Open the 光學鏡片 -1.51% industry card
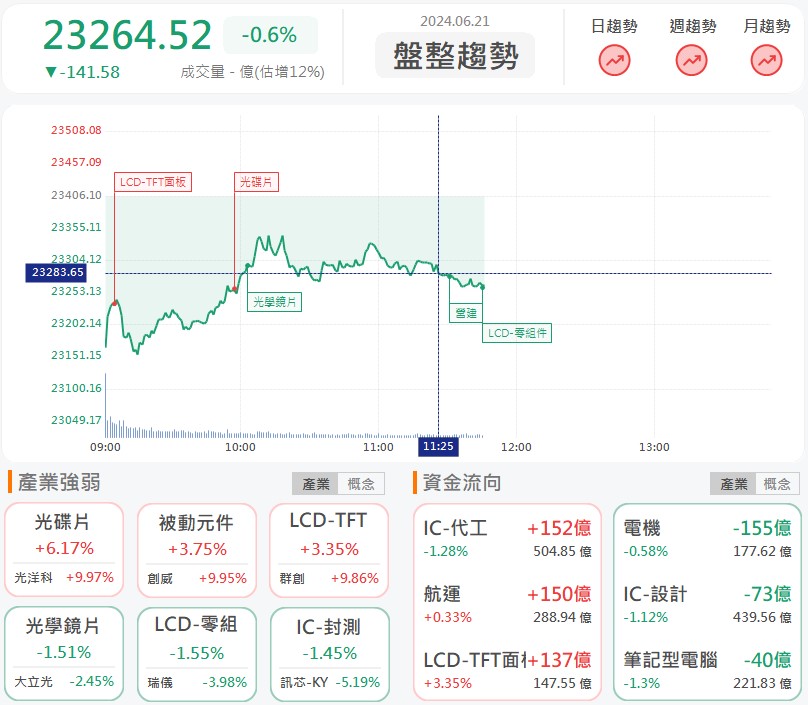The width and height of the screenshot is (808, 705). tap(64, 654)
